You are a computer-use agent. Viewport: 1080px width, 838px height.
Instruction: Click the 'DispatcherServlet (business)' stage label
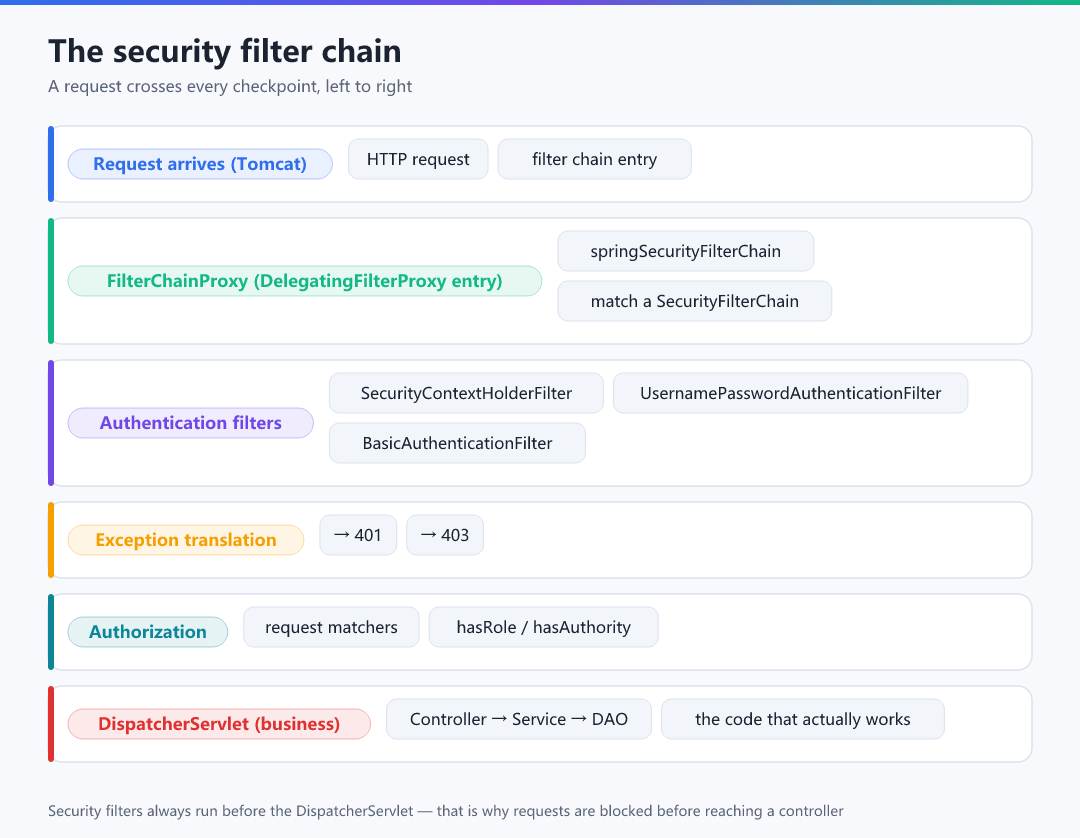click(219, 724)
